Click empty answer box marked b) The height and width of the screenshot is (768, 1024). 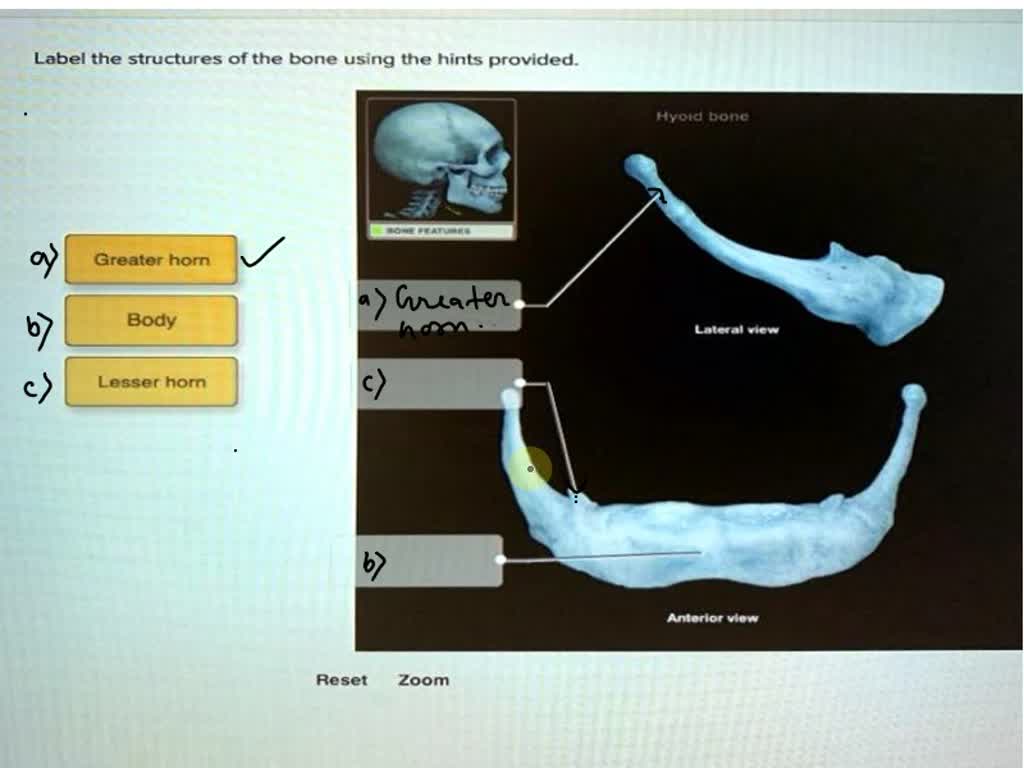pos(430,560)
